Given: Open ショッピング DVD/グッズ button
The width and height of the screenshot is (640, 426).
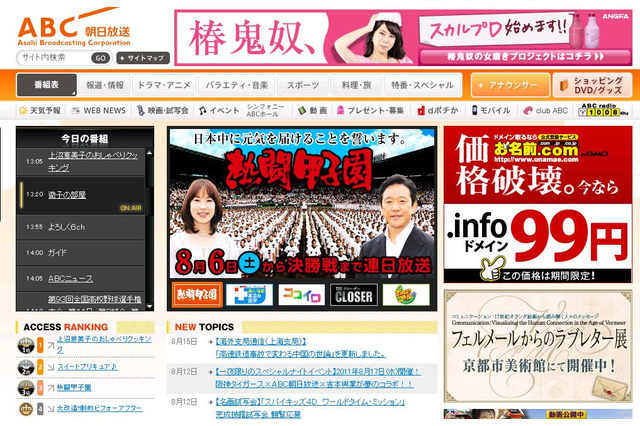Looking at the screenshot, I should pyautogui.click(x=592, y=85).
